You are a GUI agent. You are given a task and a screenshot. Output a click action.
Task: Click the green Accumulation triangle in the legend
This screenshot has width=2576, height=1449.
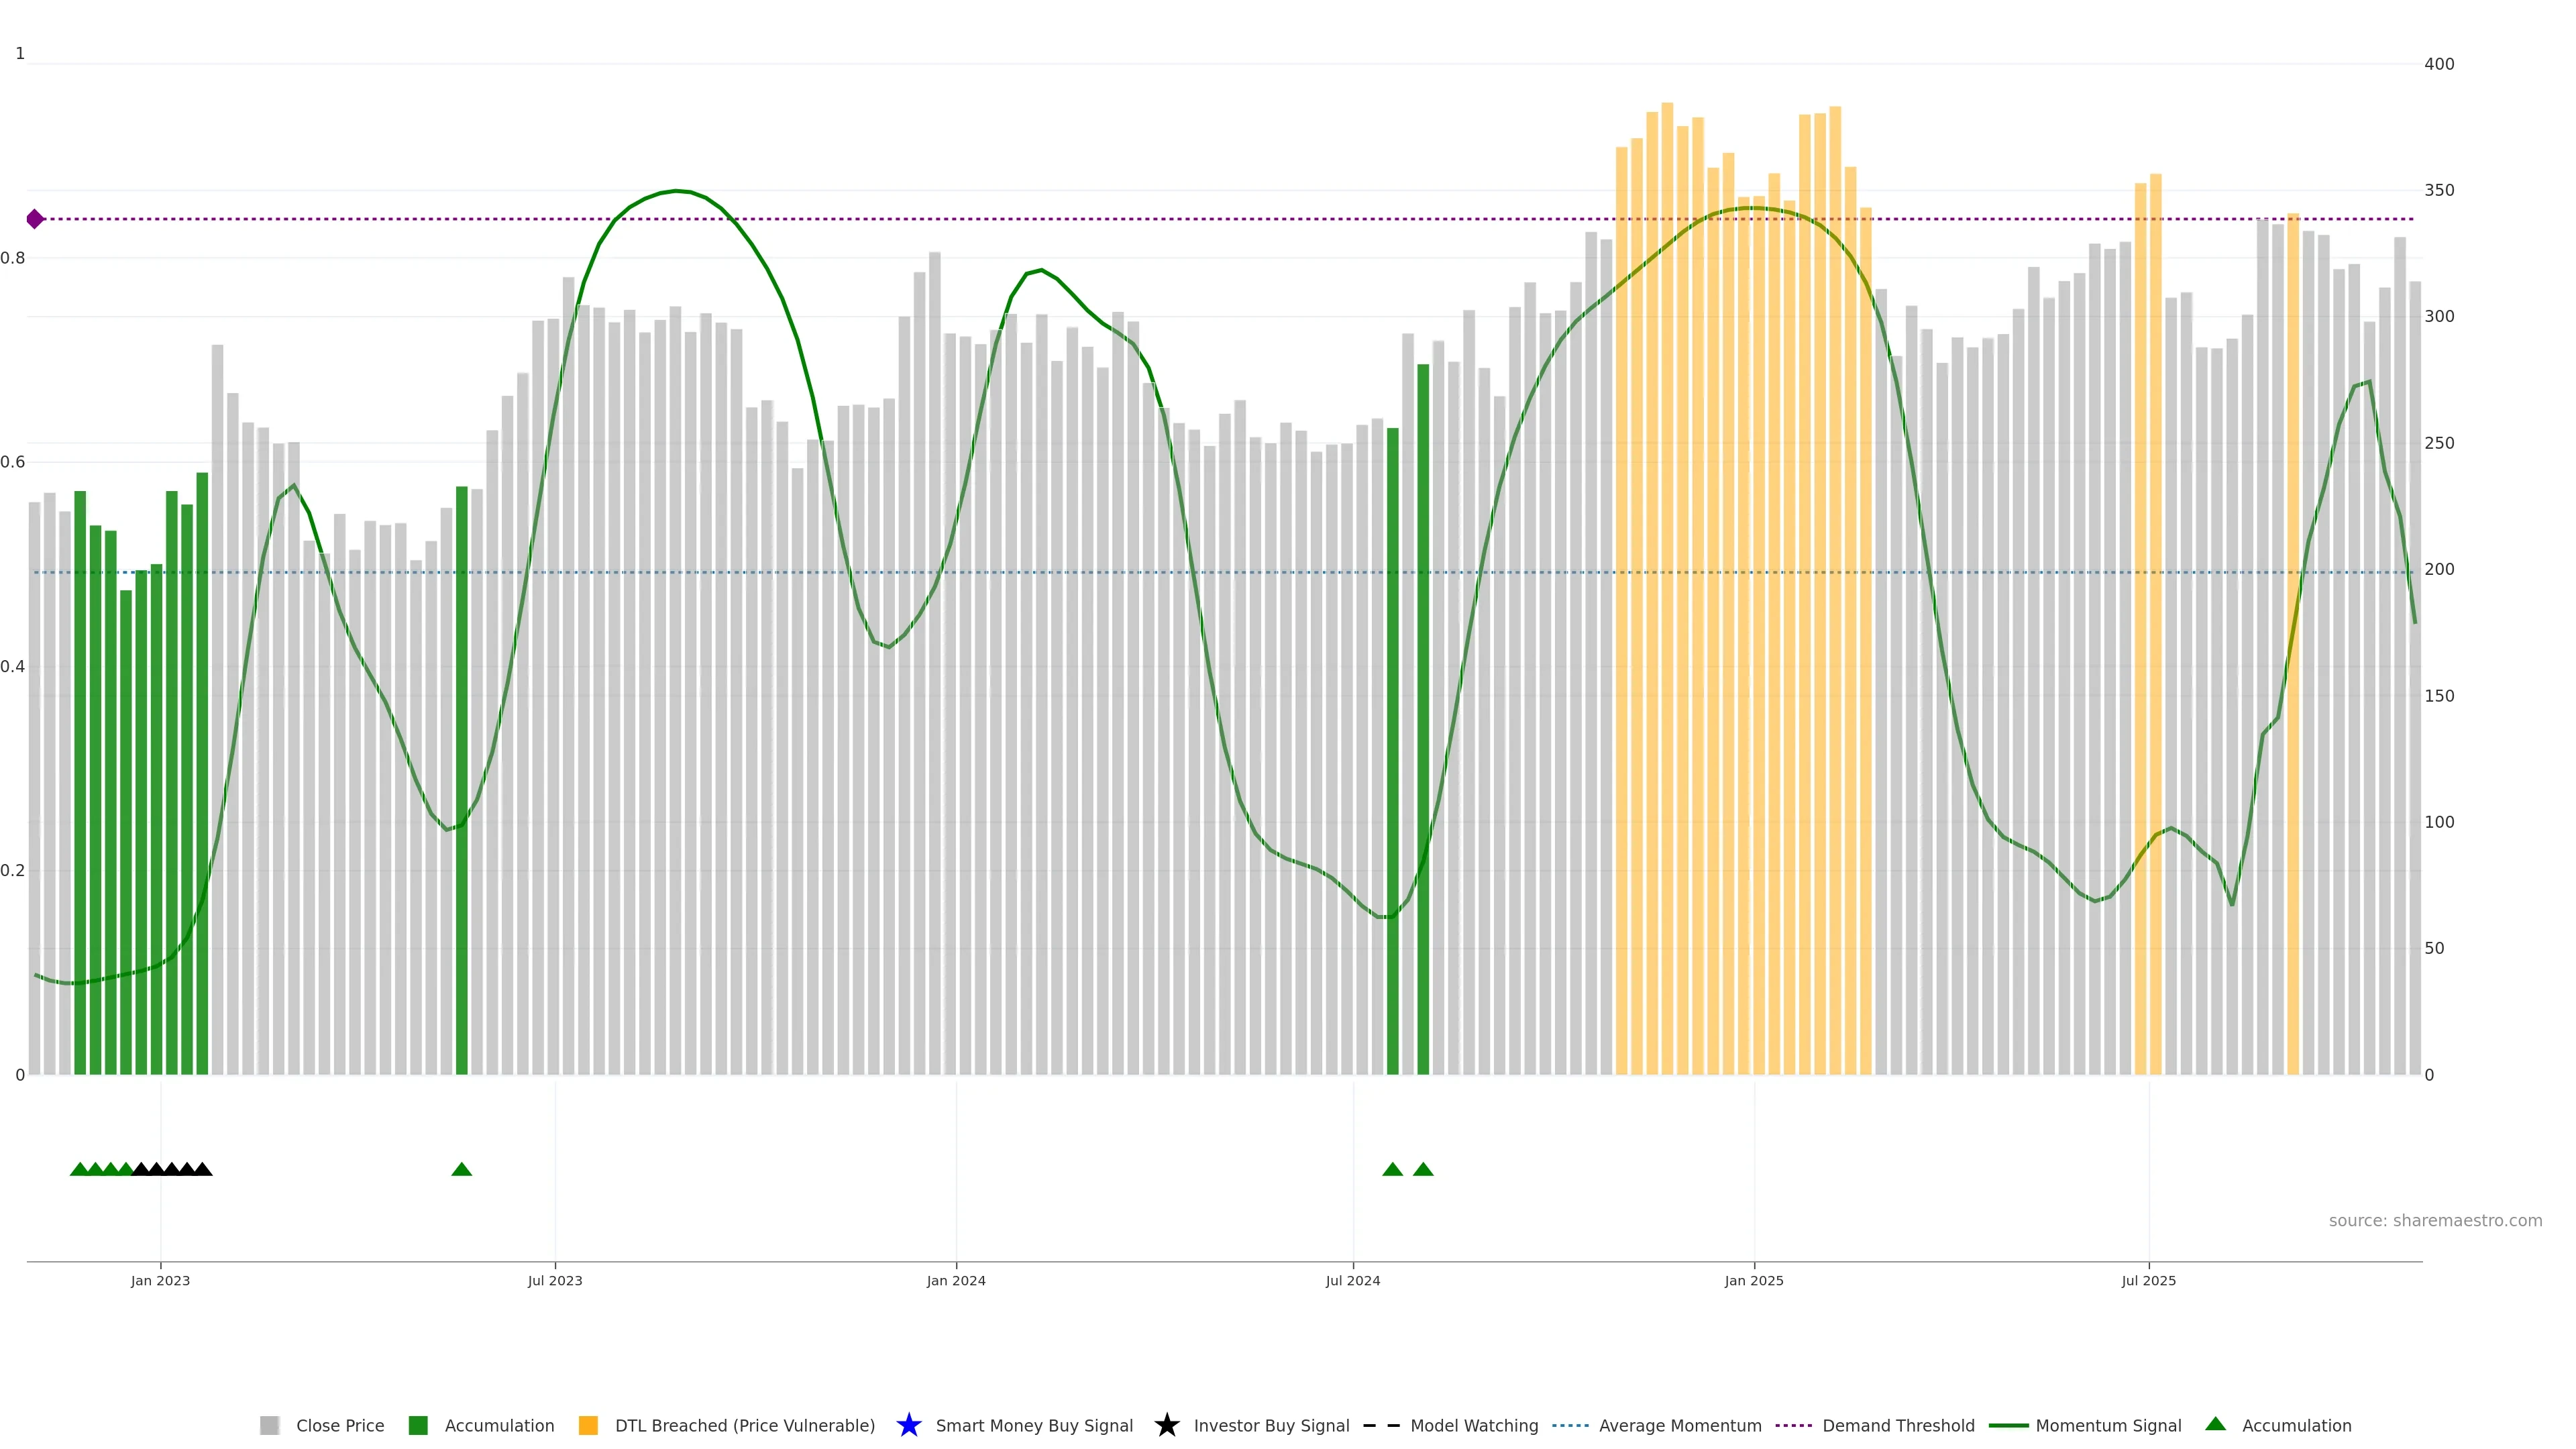coord(2215,1424)
